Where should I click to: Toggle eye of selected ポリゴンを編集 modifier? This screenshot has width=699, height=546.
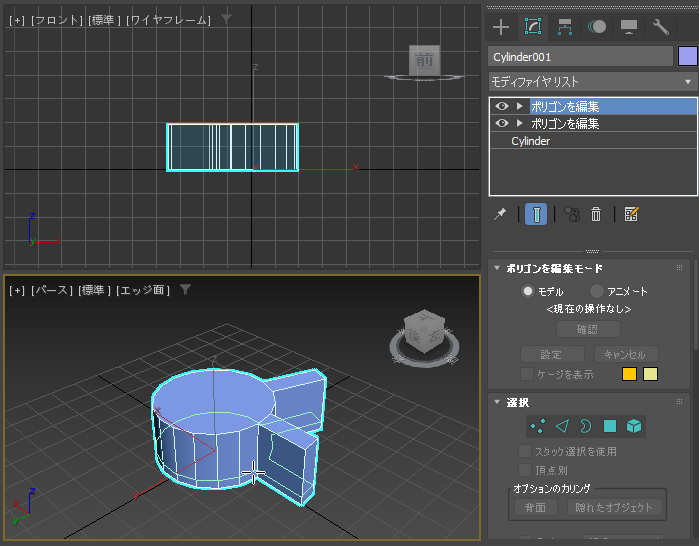502,106
